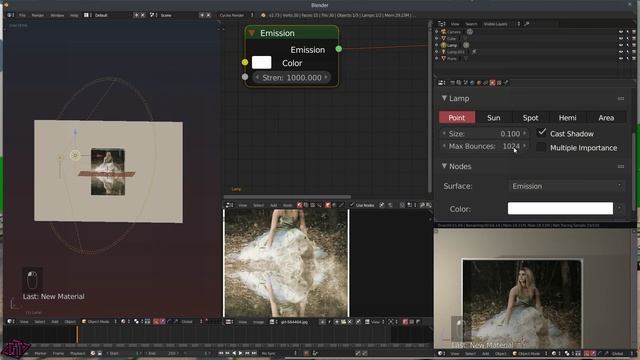The width and height of the screenshot is (640, 360).
Task: Select Plane in the outliner
Action: [x=451, y=59]
